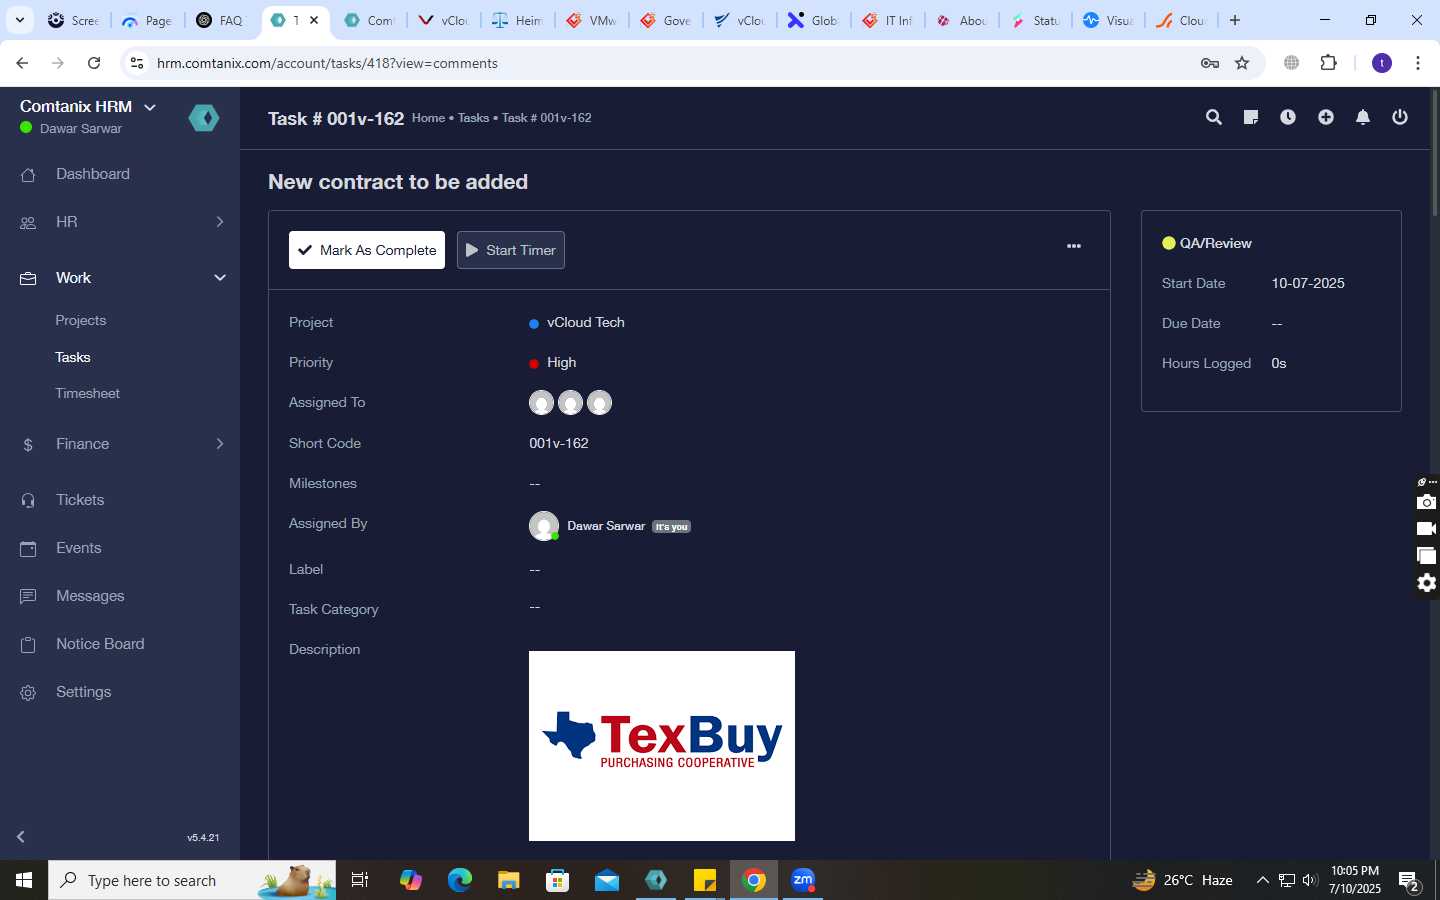Screen dimensions: 1440x900
Task: Open Timesheet under Work
Action: 88,393
